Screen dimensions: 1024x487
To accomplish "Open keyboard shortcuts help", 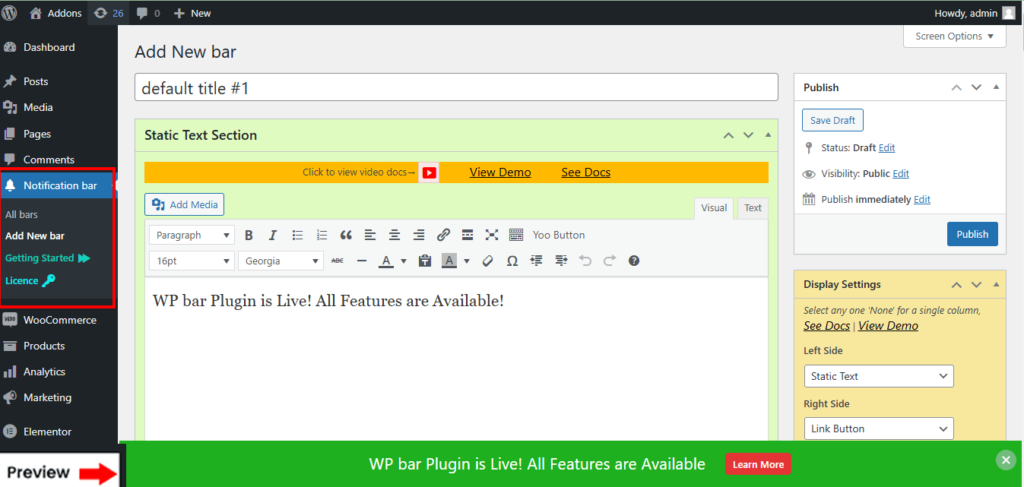I will pyautogui.click(x=633, y=260).
